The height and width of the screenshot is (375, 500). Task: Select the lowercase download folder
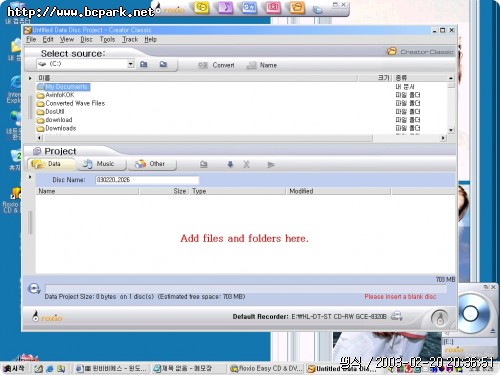[54, 120]
